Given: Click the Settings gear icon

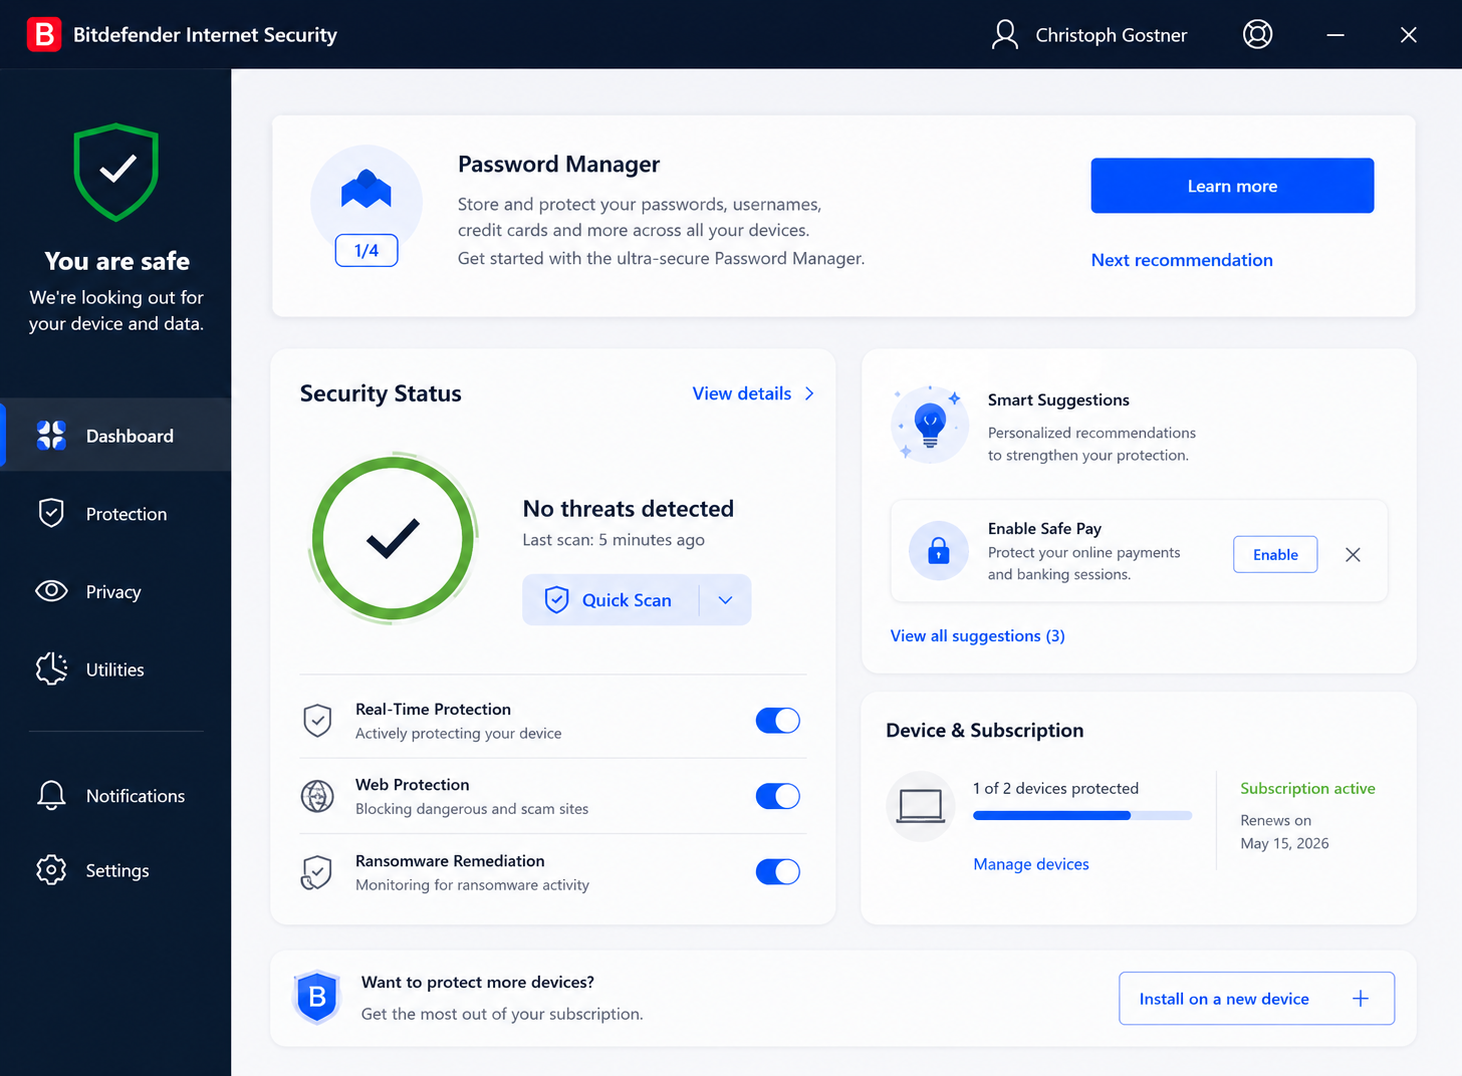Looking at the screenshot, I should coord(51,870).
